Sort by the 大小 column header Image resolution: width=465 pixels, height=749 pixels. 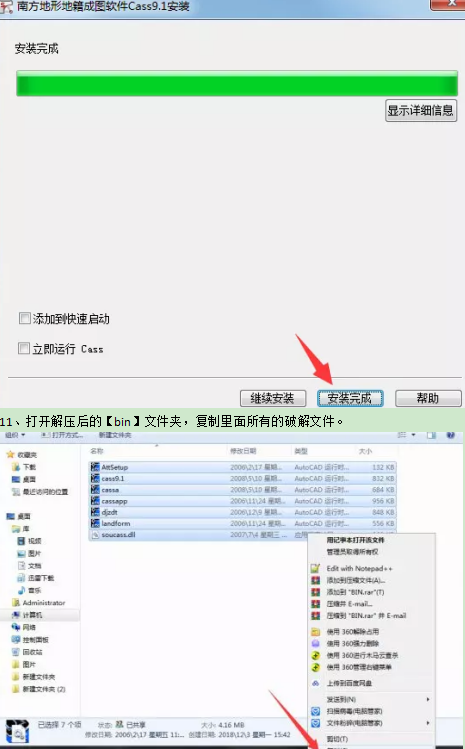[x=365, y=451]
